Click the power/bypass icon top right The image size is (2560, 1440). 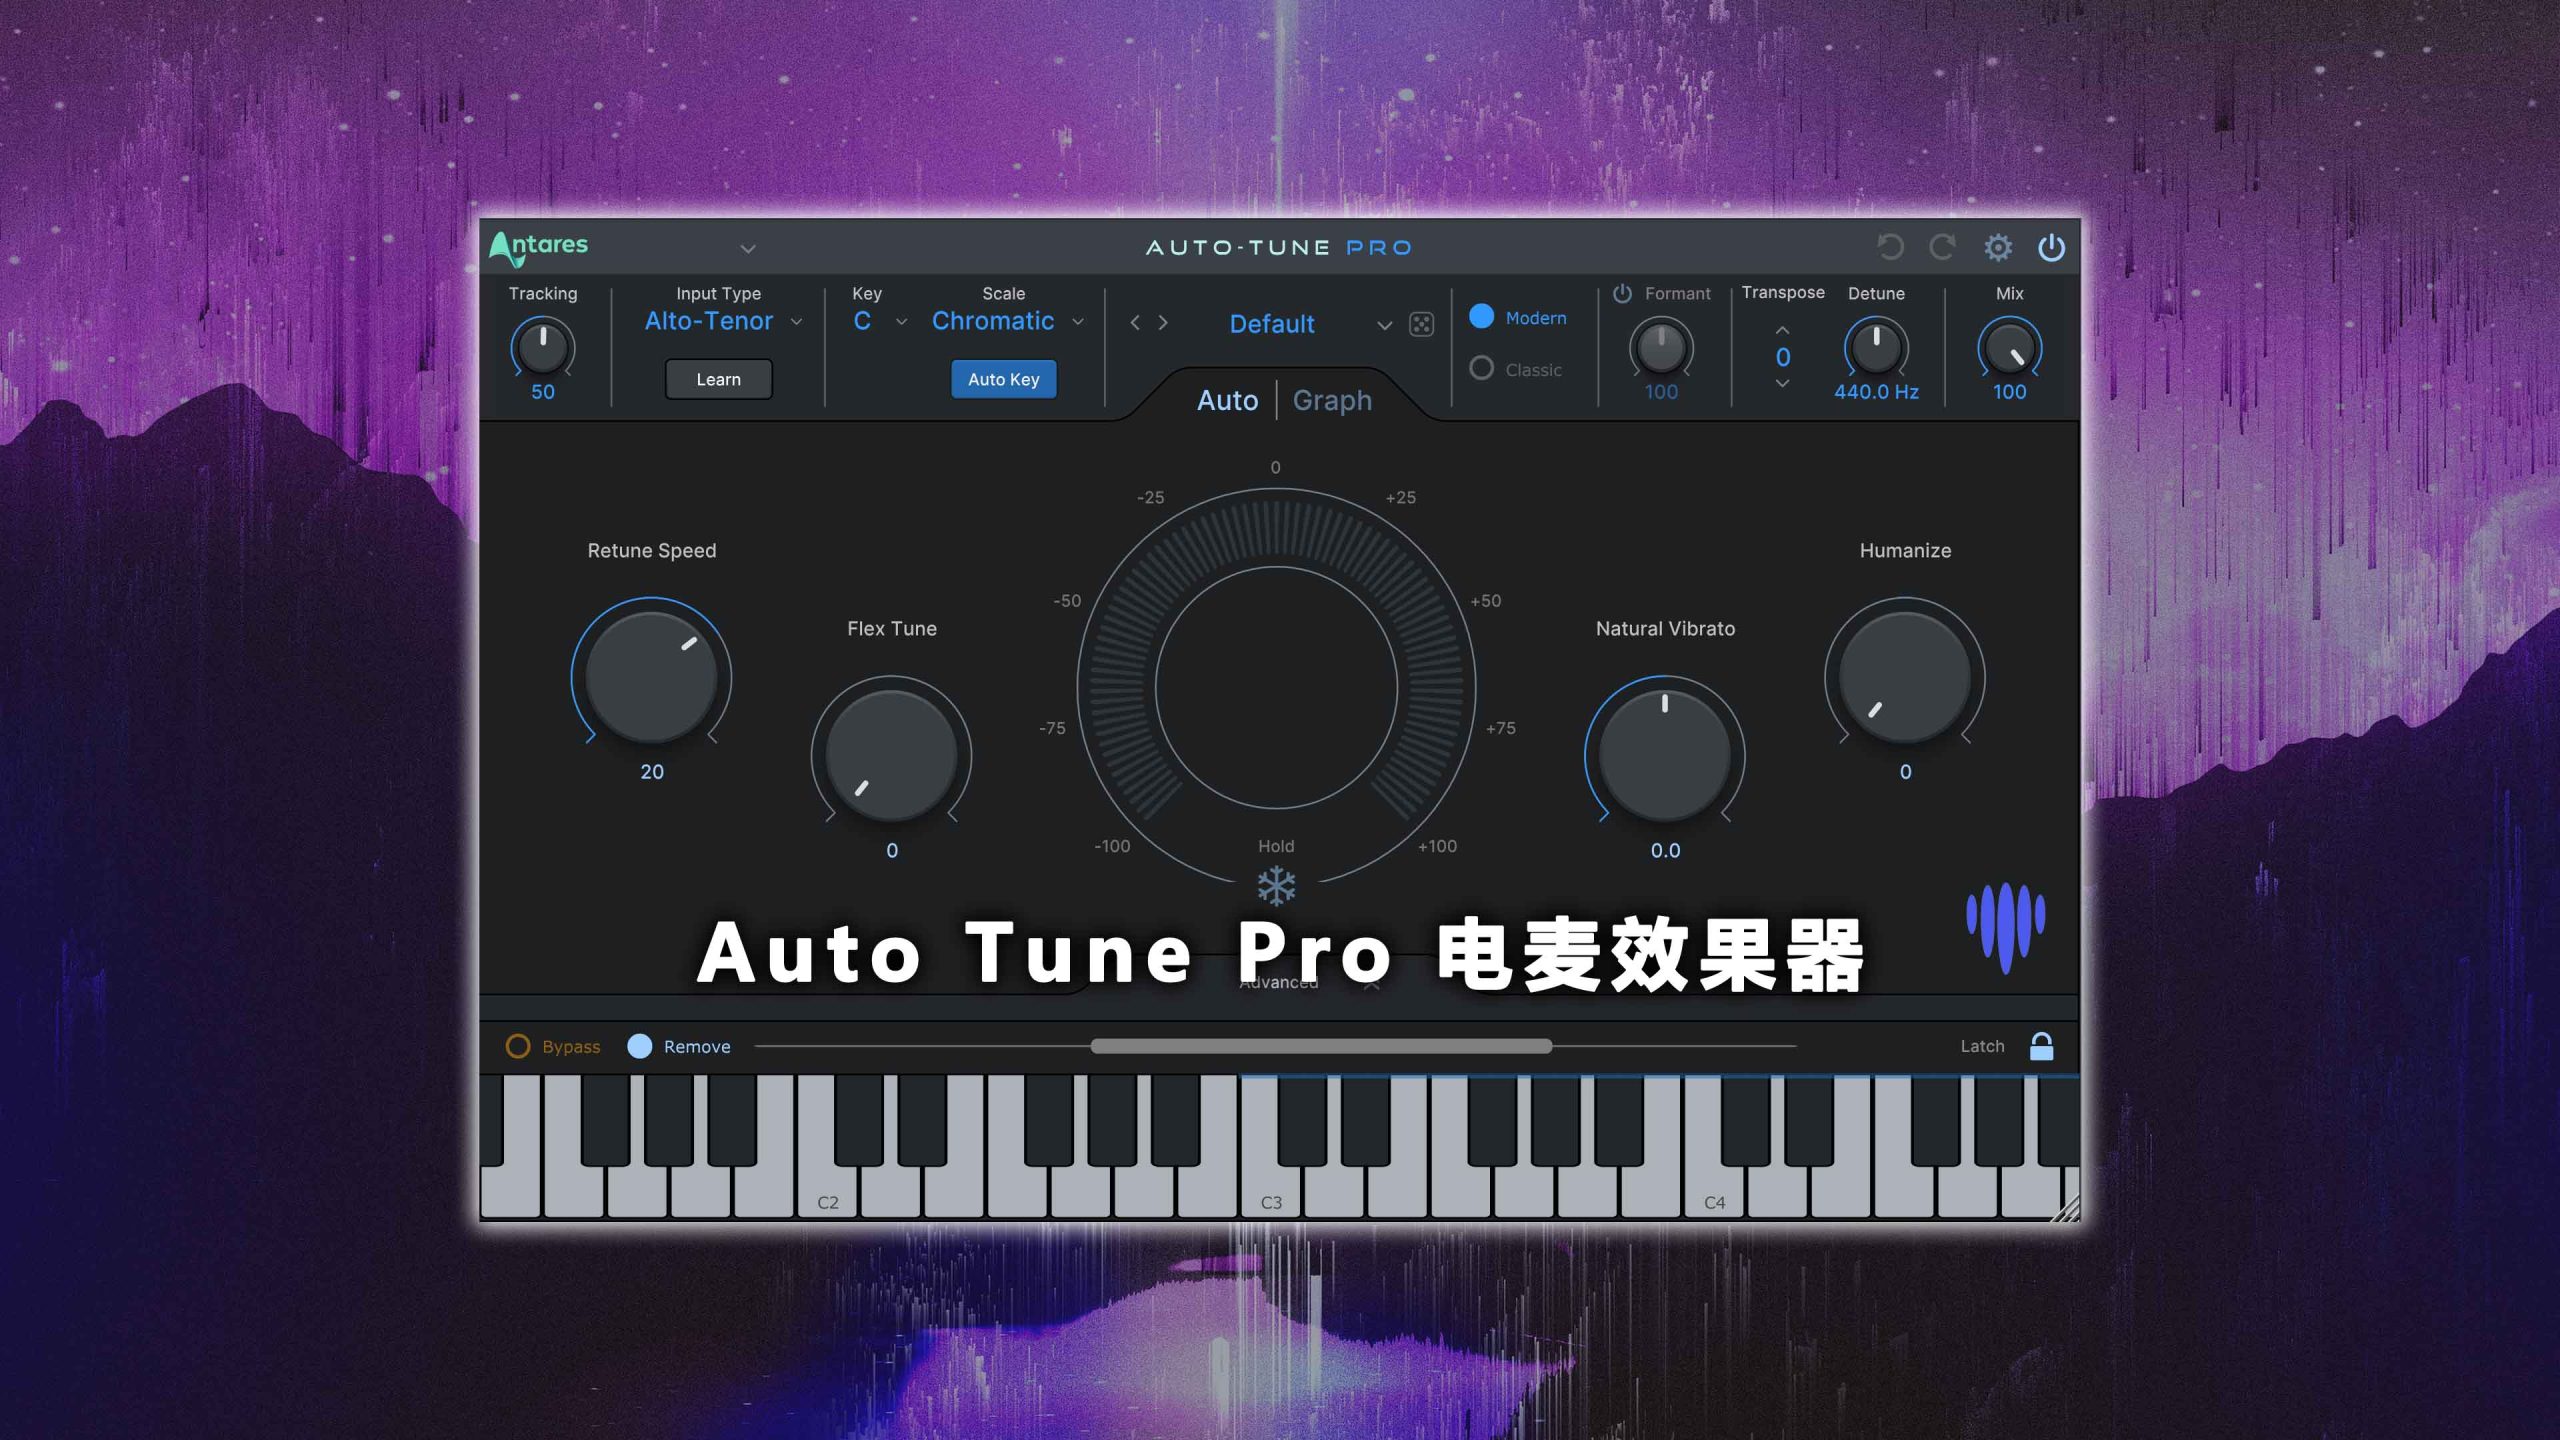2052,246
